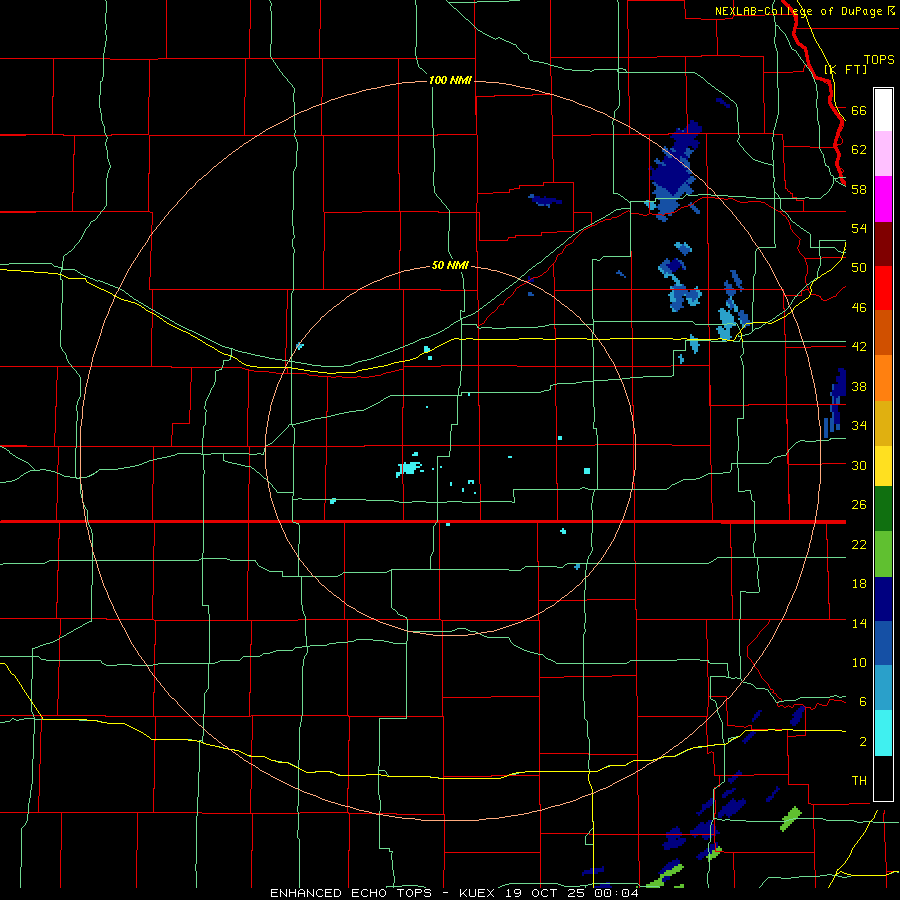900x900 pixels.
Task: Select the maroon legend color segment
Action: [x=883, y=243]
